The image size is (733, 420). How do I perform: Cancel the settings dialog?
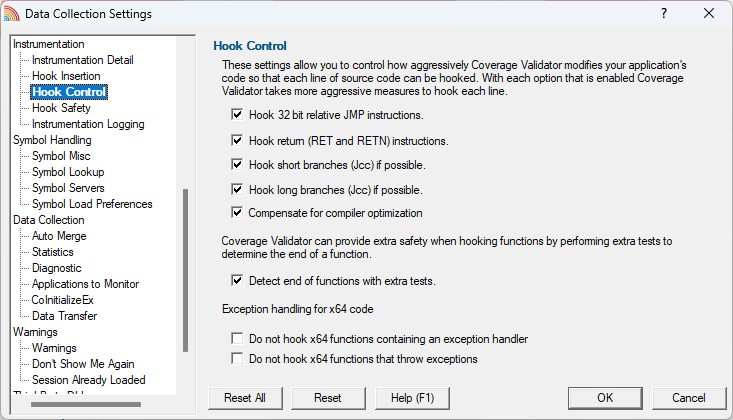(689, 398)
